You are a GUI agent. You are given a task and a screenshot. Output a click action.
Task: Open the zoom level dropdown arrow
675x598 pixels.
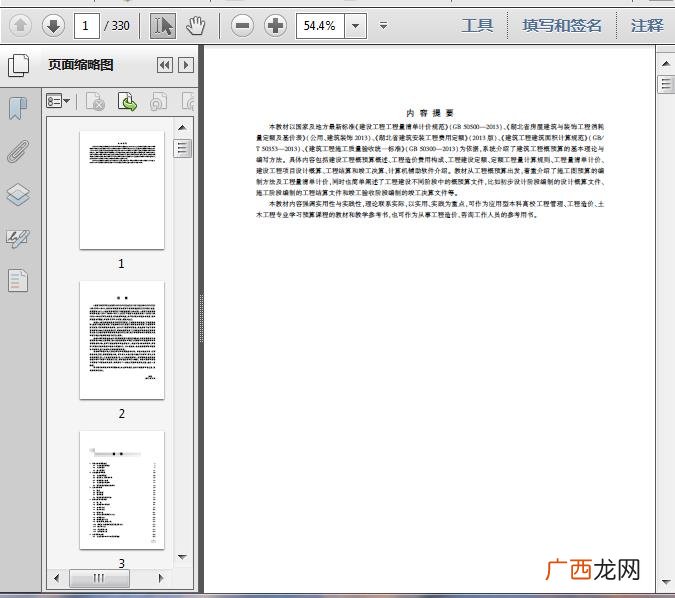[x=356, y=26]
